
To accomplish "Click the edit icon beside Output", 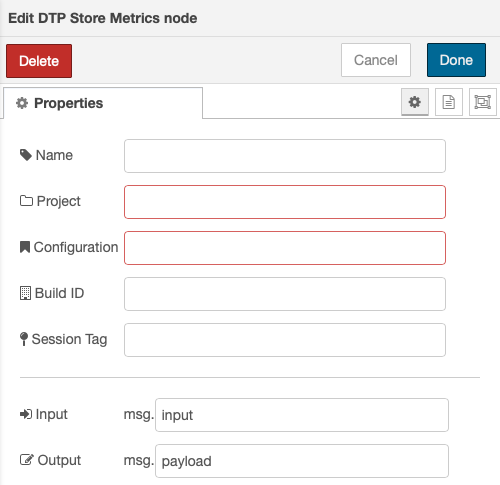I will (x=27, y=460).
